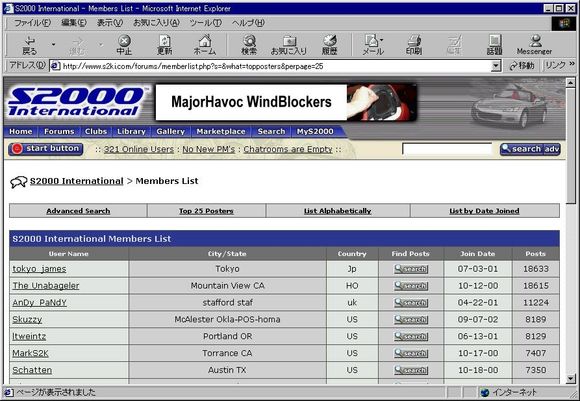Open the Search (検索) toolbar icon
The image size is (580, 401).
pos(249,45)
